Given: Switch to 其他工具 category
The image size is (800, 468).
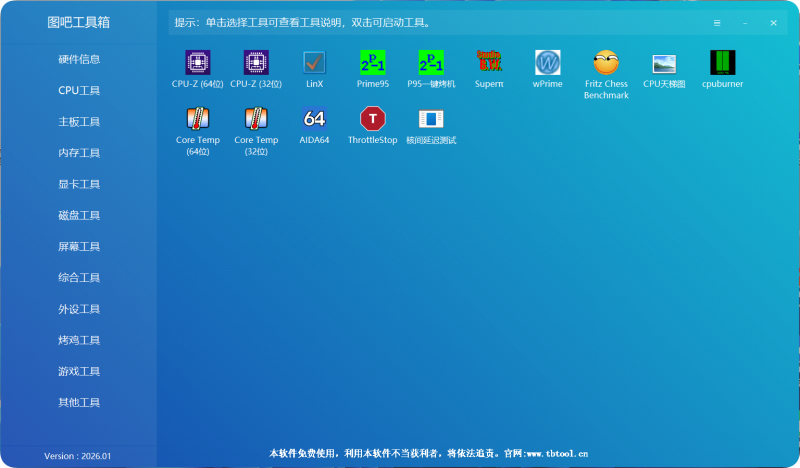Looking at the screenshot, I should coord(79,402).
